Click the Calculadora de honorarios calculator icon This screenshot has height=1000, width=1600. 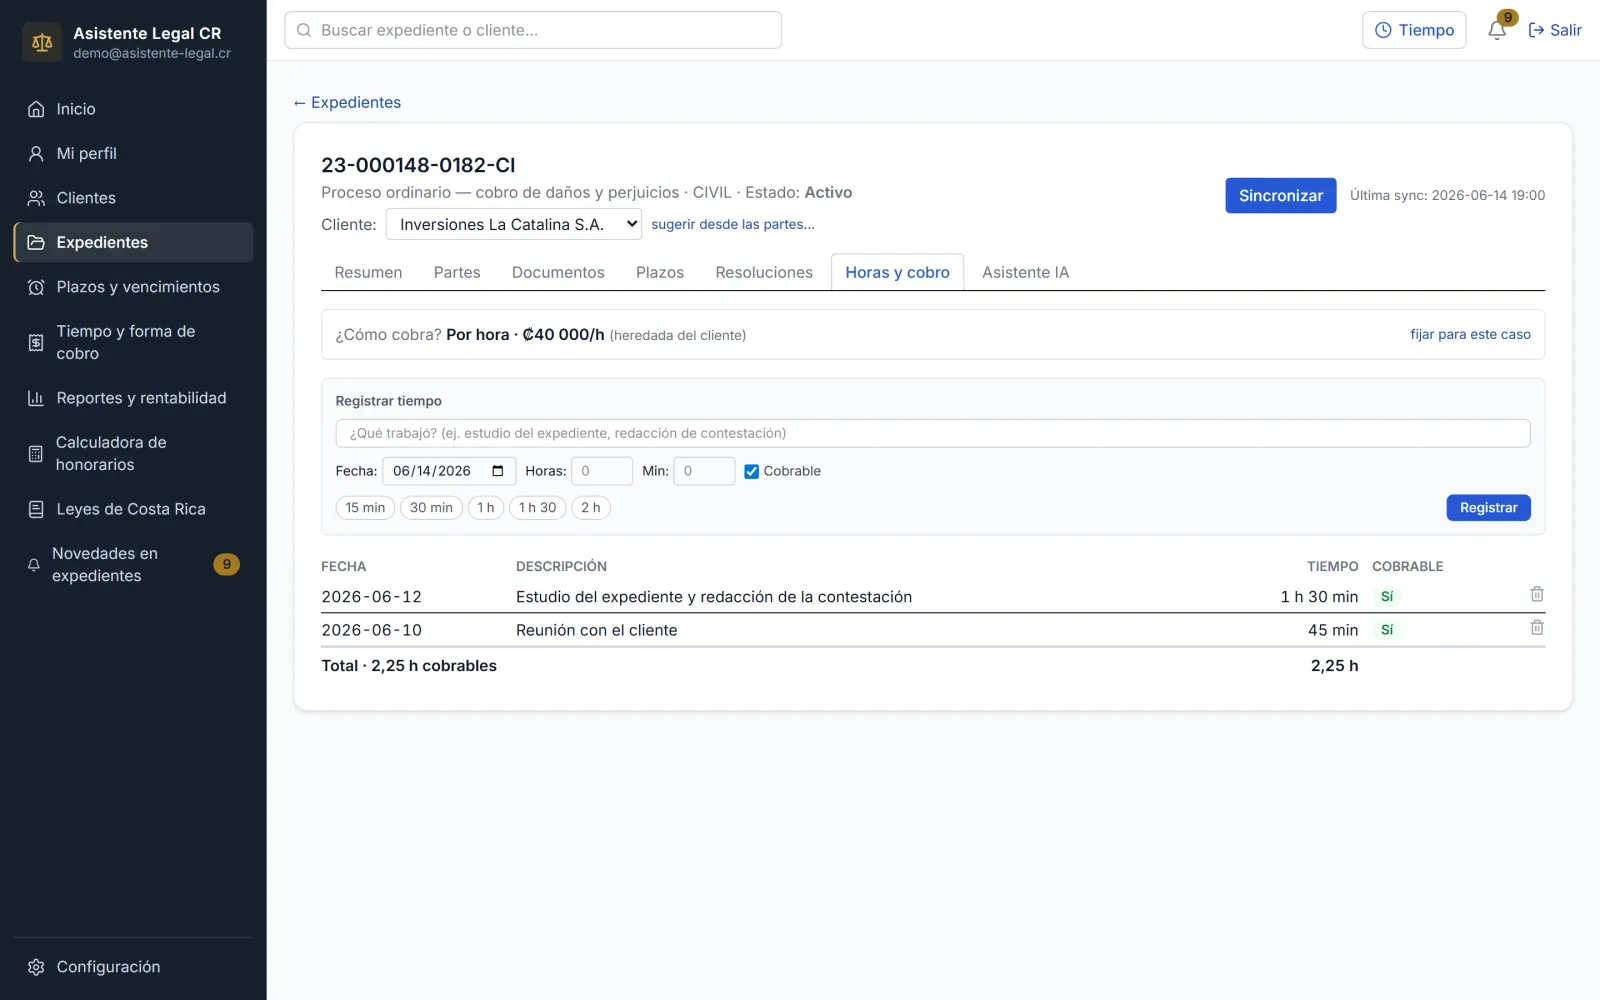coord(36,454)
